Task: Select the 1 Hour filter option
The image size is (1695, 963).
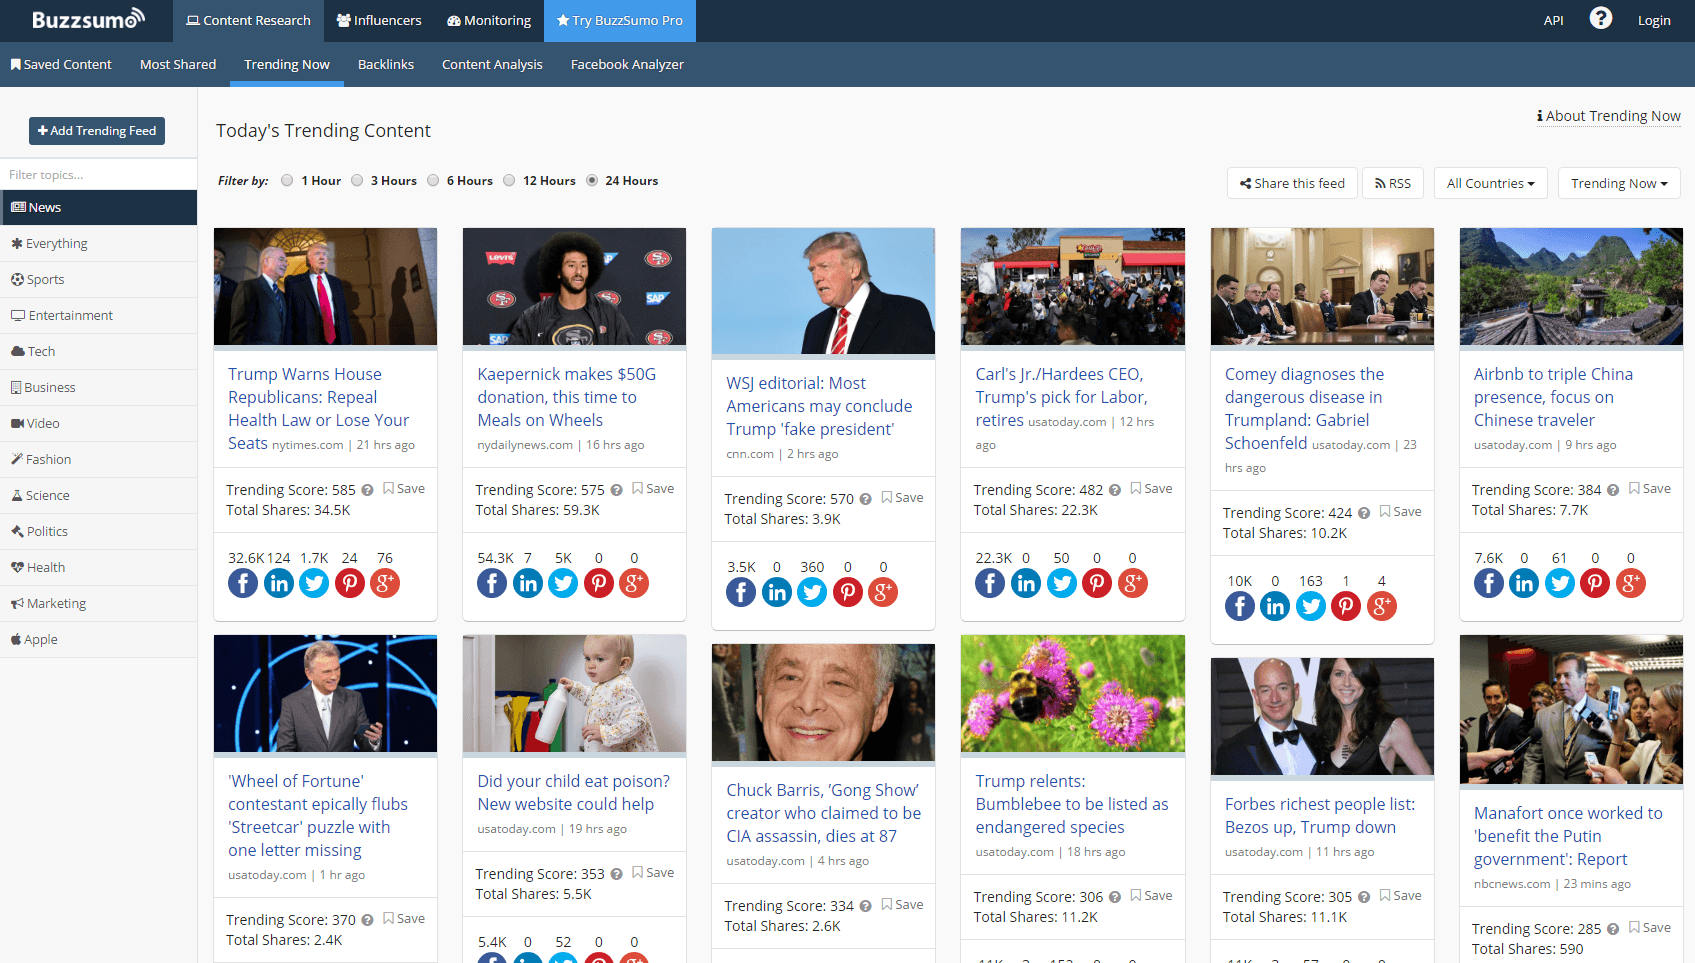Action: pos(287,180)
